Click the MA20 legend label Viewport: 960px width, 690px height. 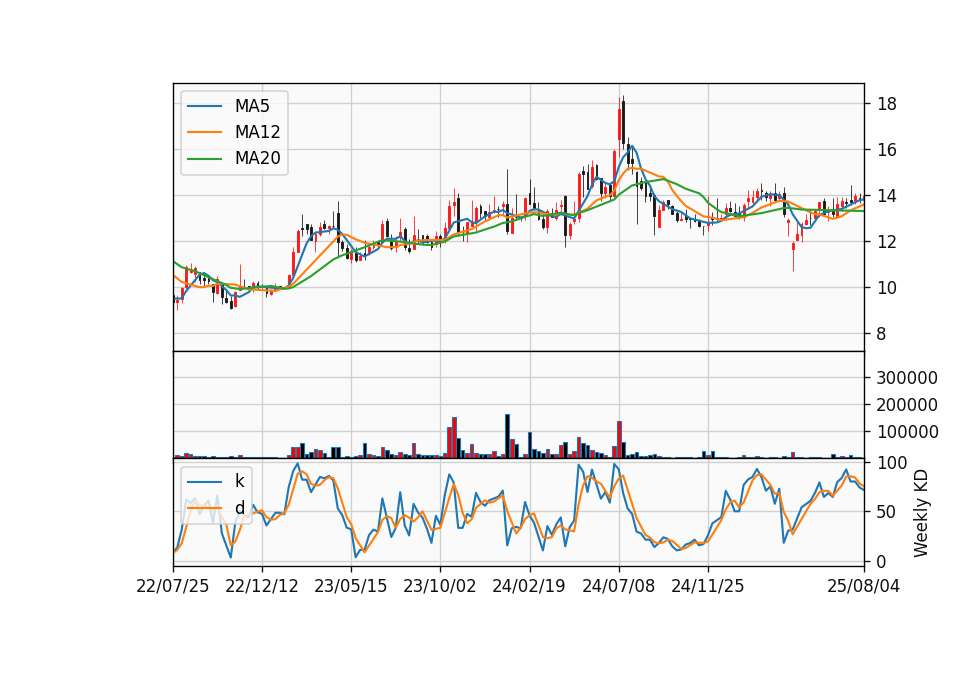[257, 158]
